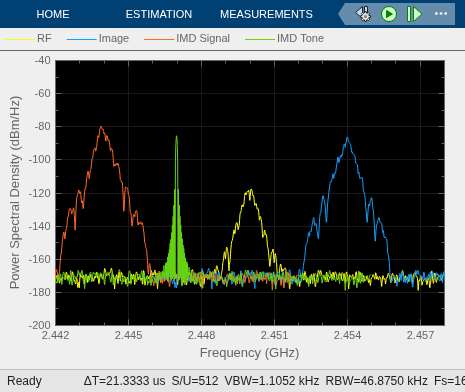Toggle the RF legend entry
This screenshot has height=392, width=465.
click(28, 38)
